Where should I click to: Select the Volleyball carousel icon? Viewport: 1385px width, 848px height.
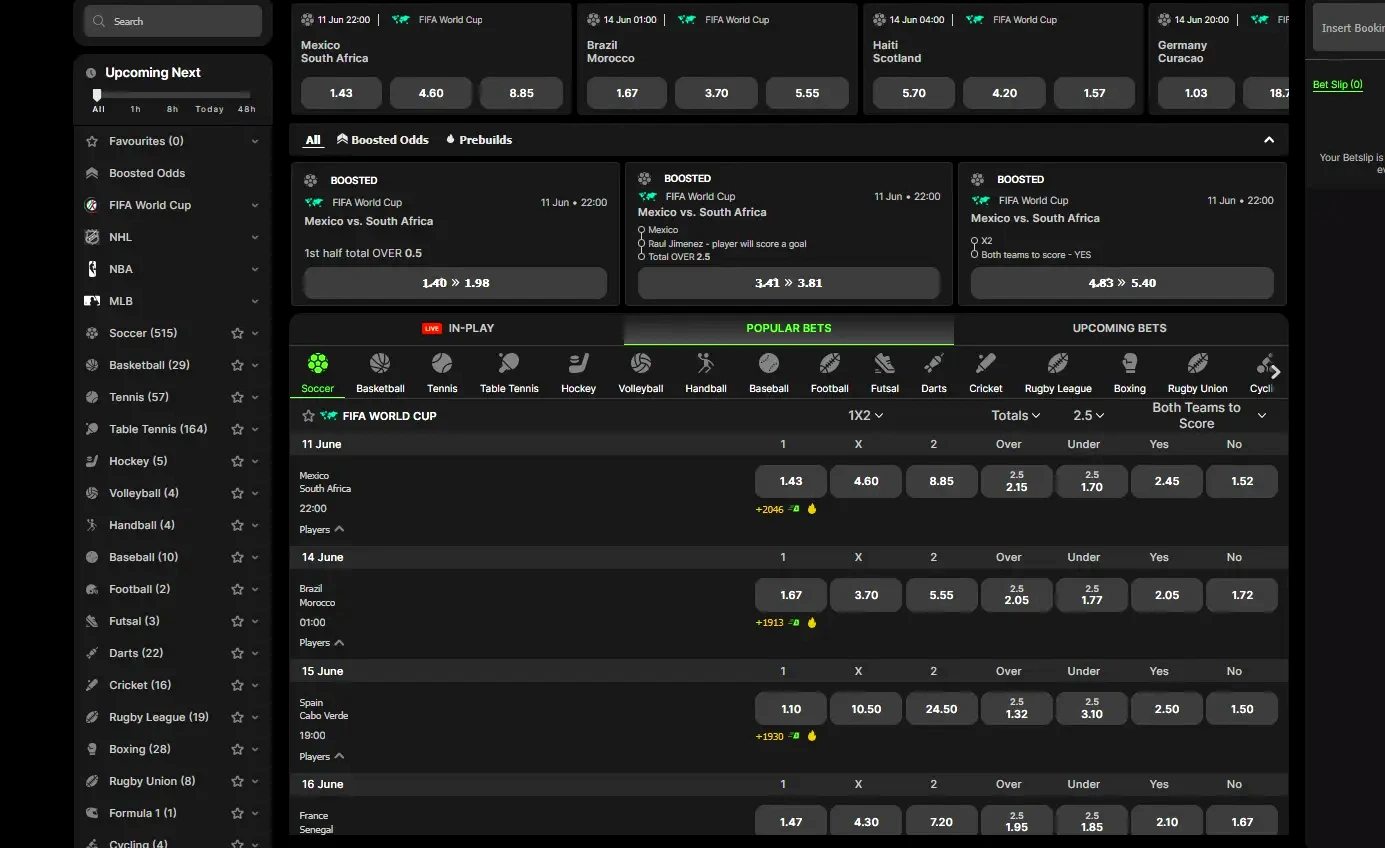click(641, 363)
